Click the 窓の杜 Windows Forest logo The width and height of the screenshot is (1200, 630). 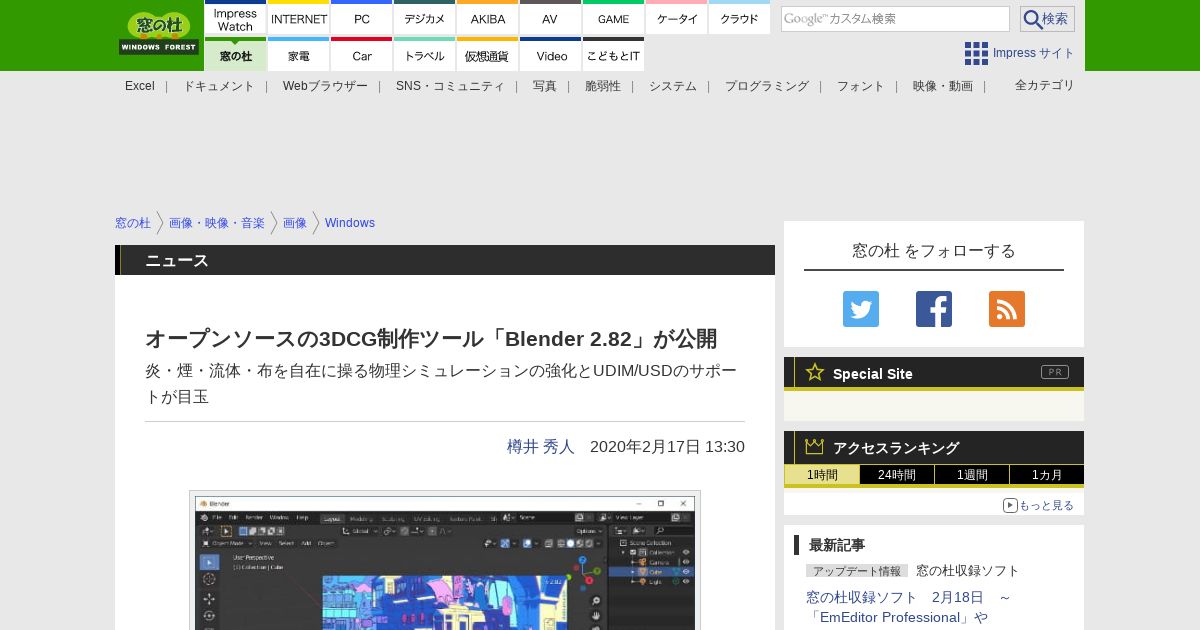[159, 33]
